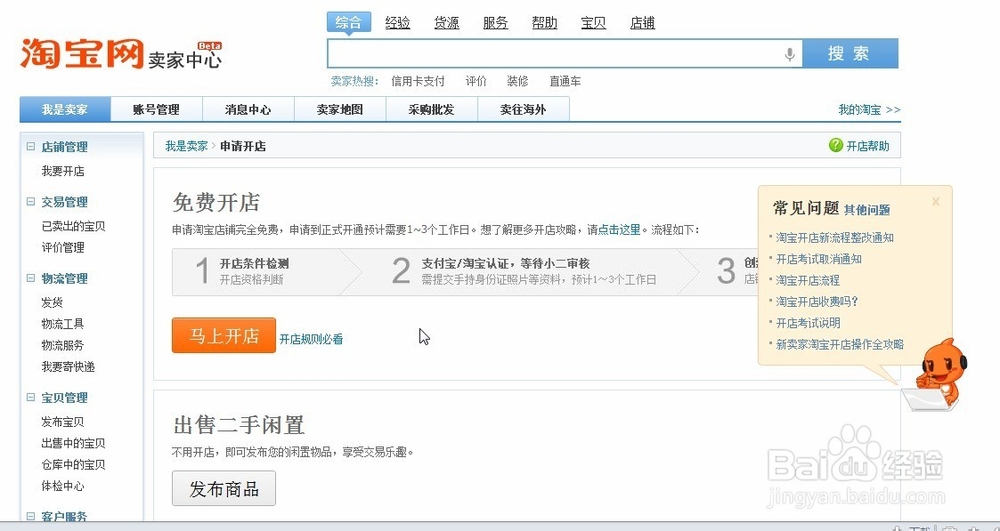Select the 货源 search tab
This screenshot has height=531, width=1000.
click(x=446, y=23)
